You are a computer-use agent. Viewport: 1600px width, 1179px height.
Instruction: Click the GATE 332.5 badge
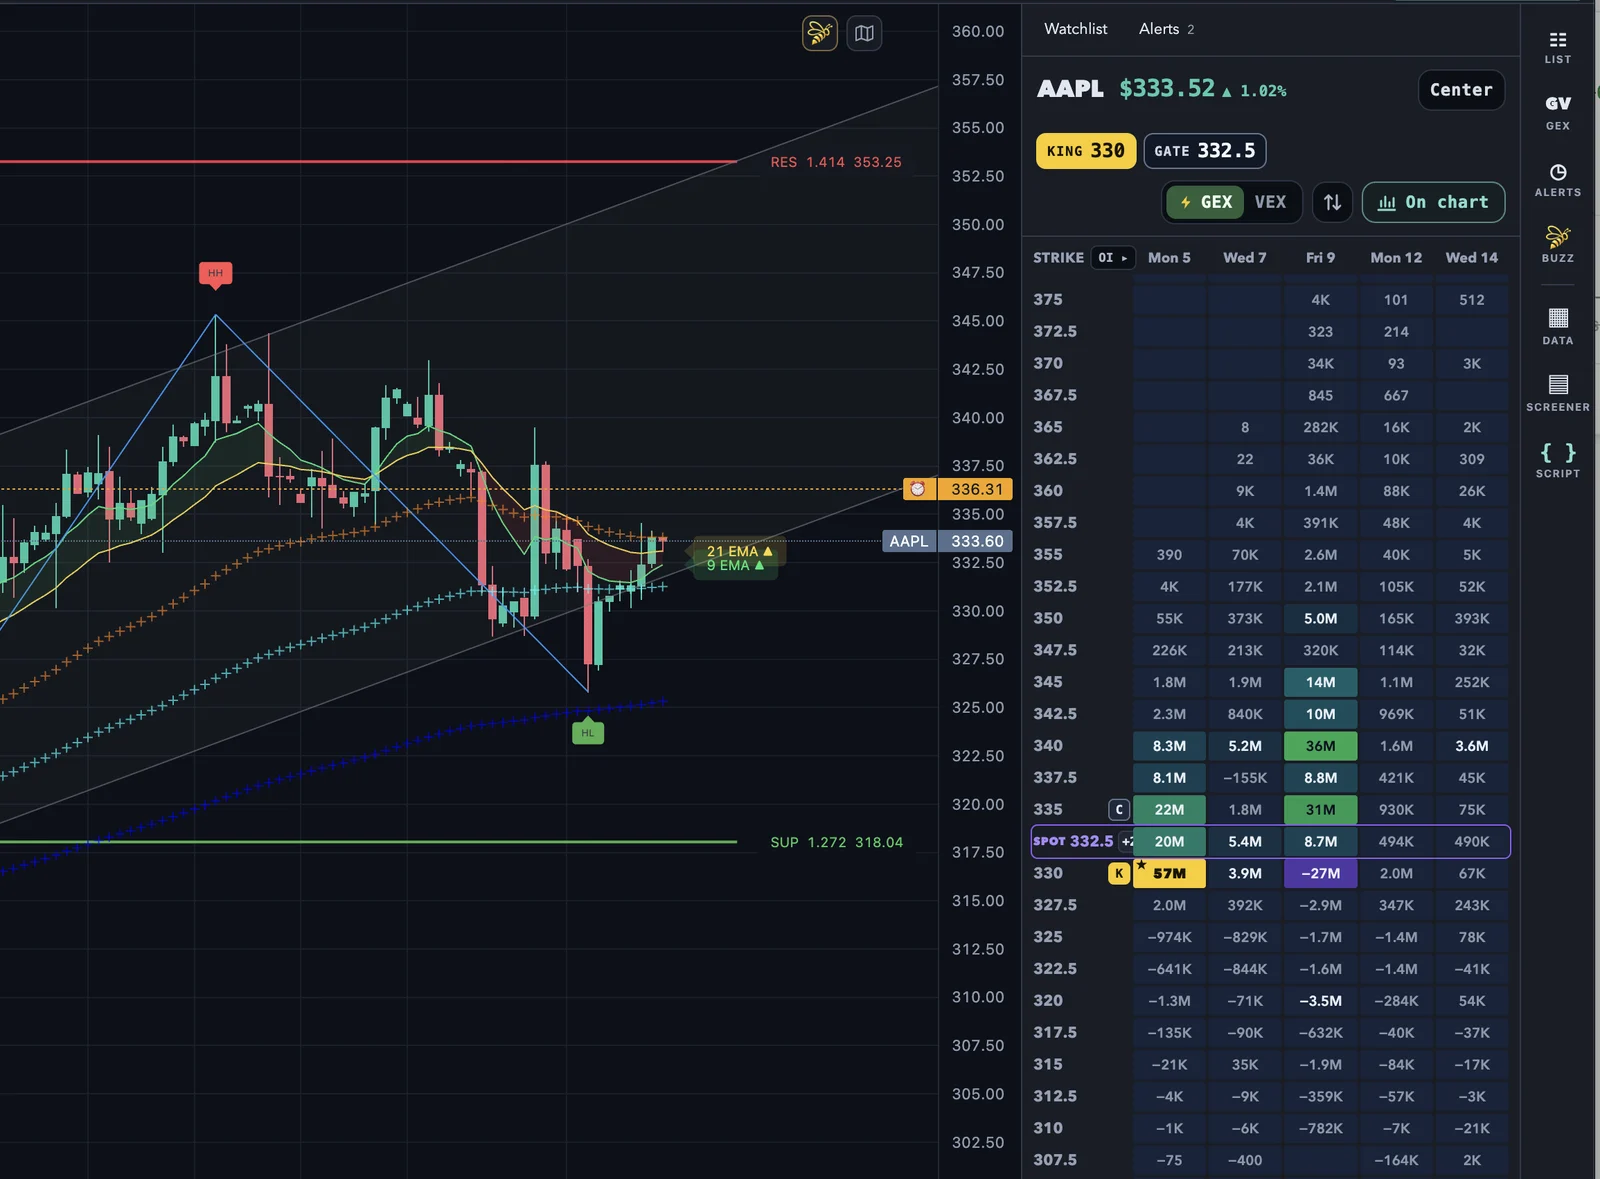pos(1205,151)
